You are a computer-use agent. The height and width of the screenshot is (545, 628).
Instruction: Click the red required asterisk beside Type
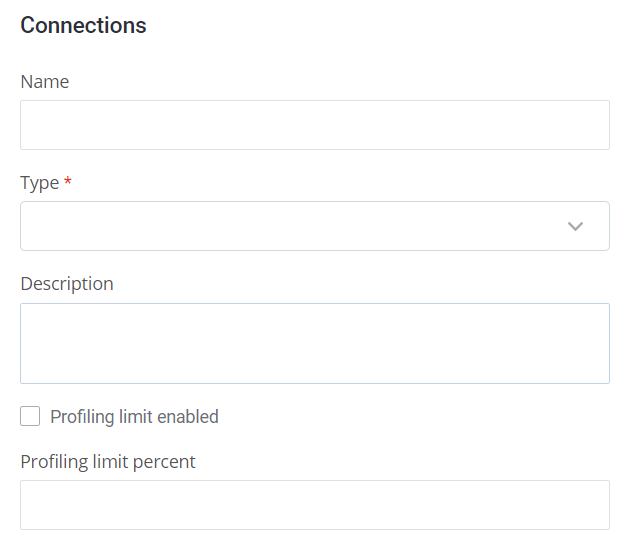pyautogui.click(x=68, y=183)
